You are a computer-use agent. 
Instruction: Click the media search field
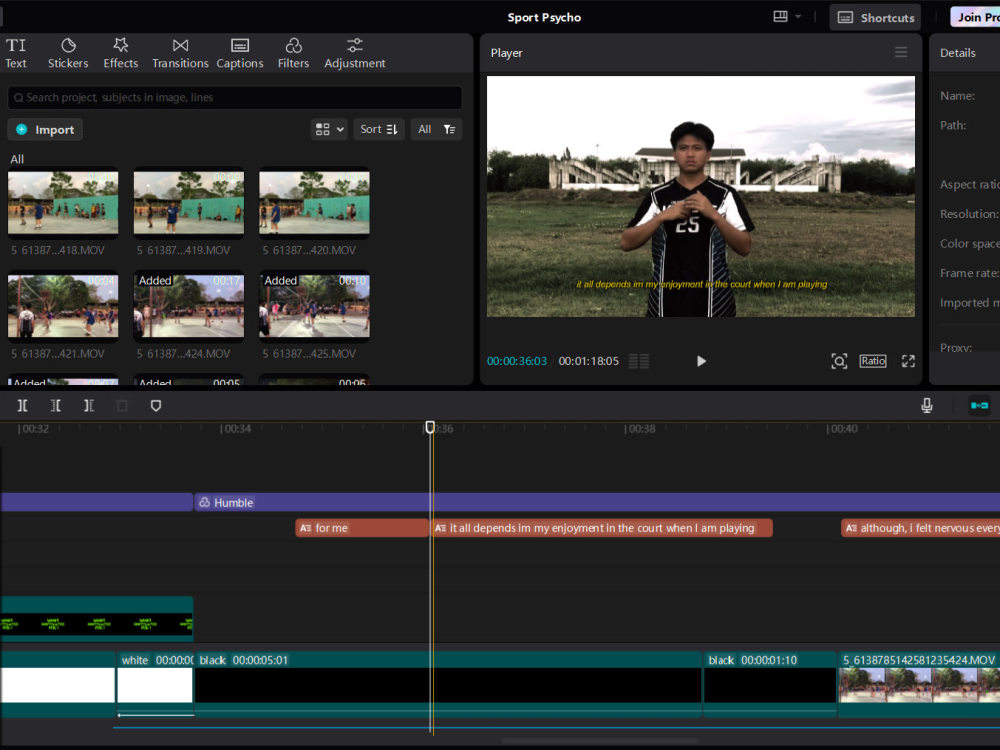[235, 98]
